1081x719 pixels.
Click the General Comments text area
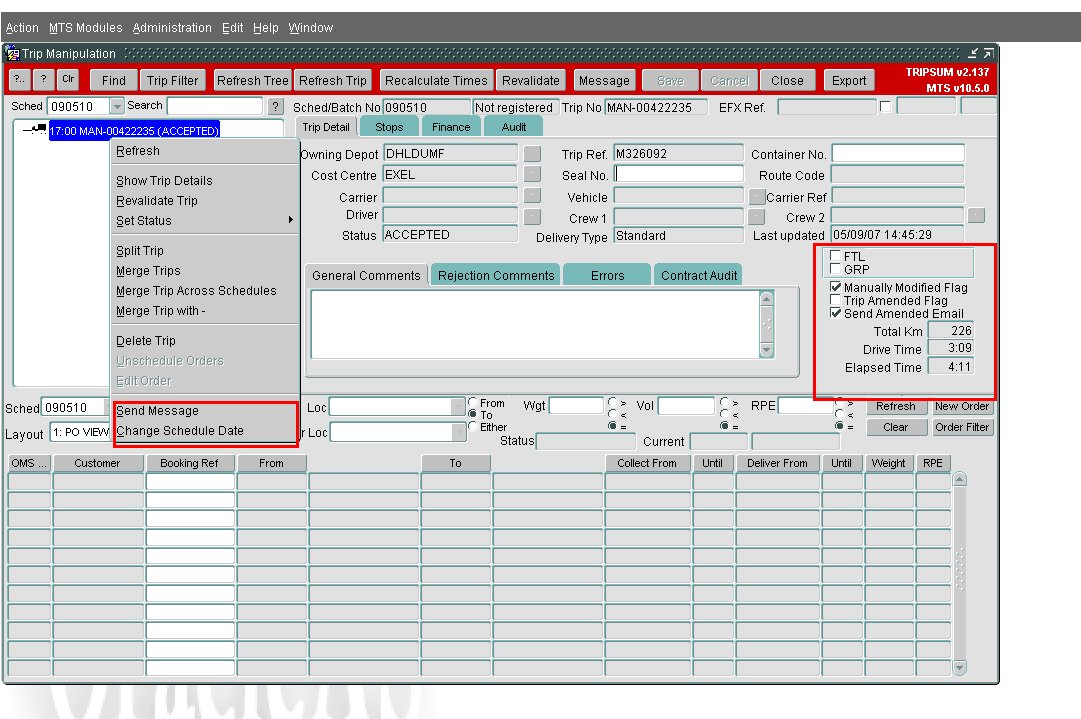pos(535,324)
